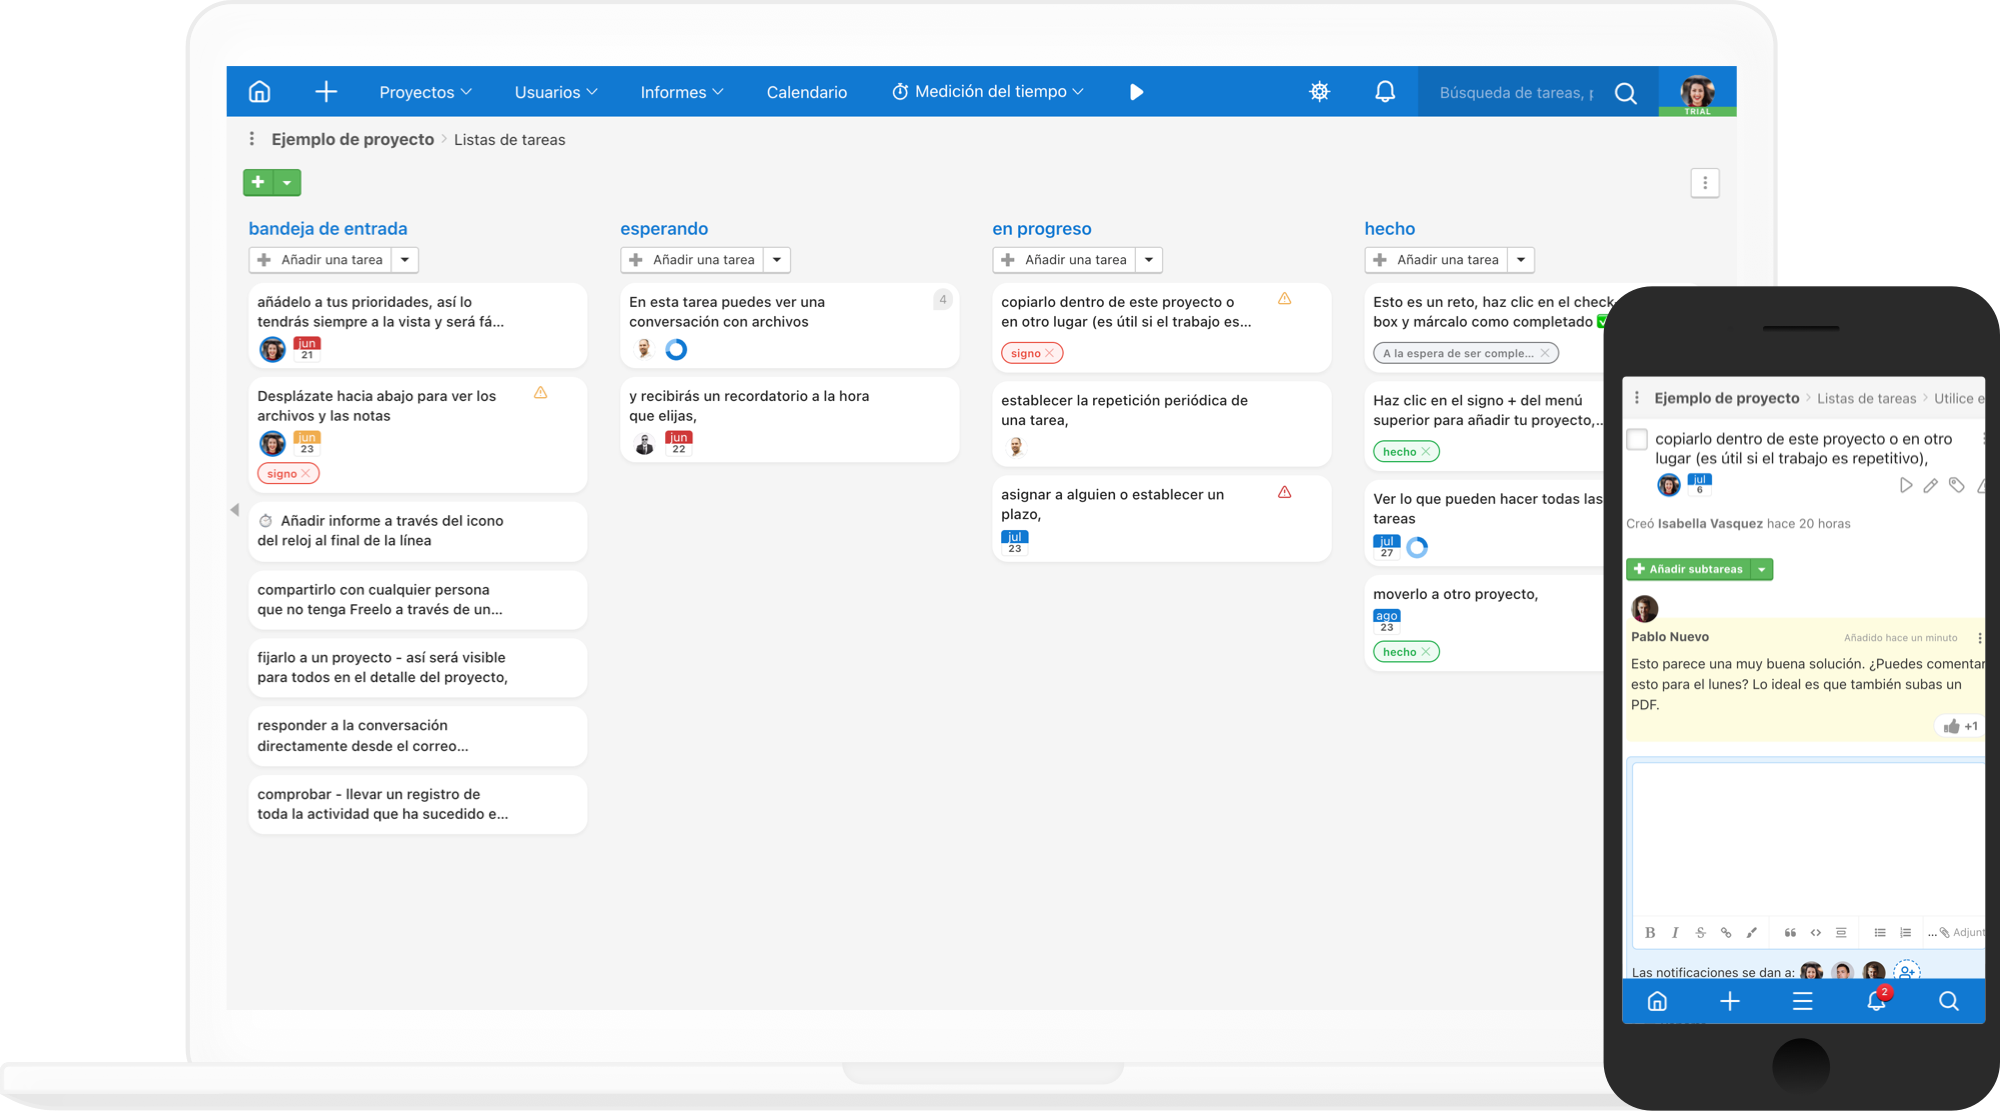Expand 'Añadir una tarea' arrow in hecho
Screen dimensions: 2000x1111
point(1521,260)
